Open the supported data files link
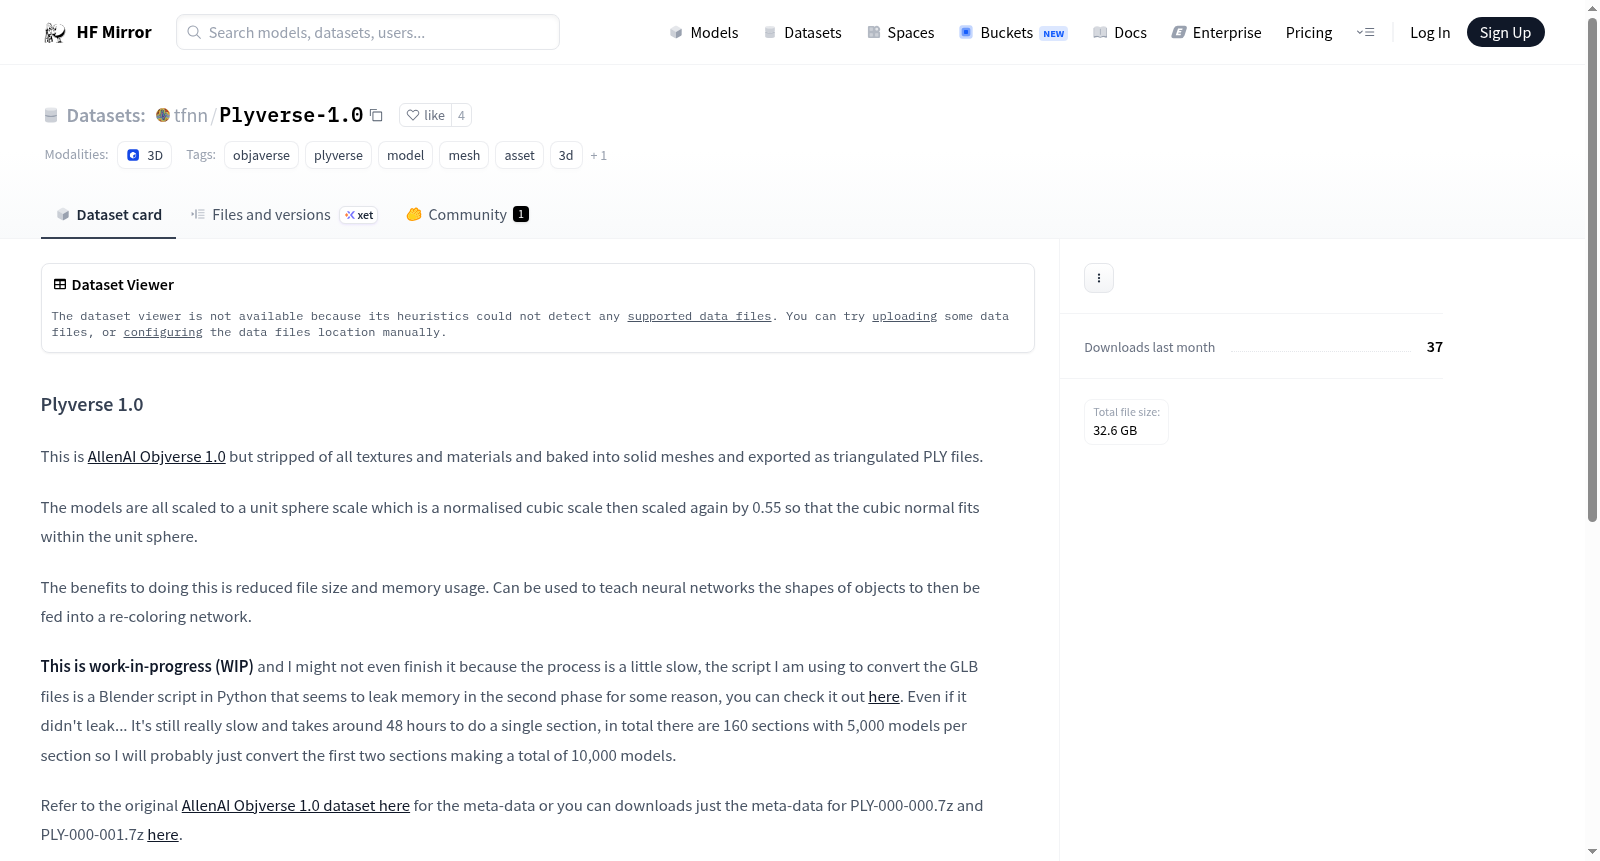 (x=699, y=316)
